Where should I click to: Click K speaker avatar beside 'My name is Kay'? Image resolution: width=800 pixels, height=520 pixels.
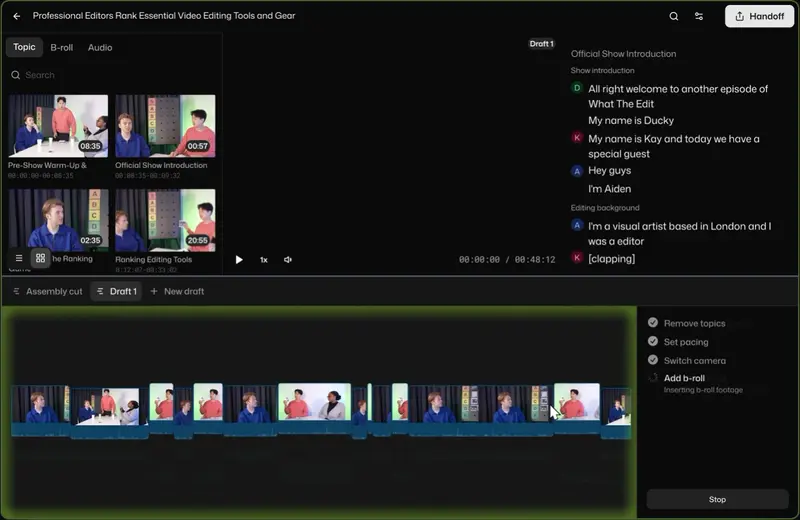(x=577, y=138)
